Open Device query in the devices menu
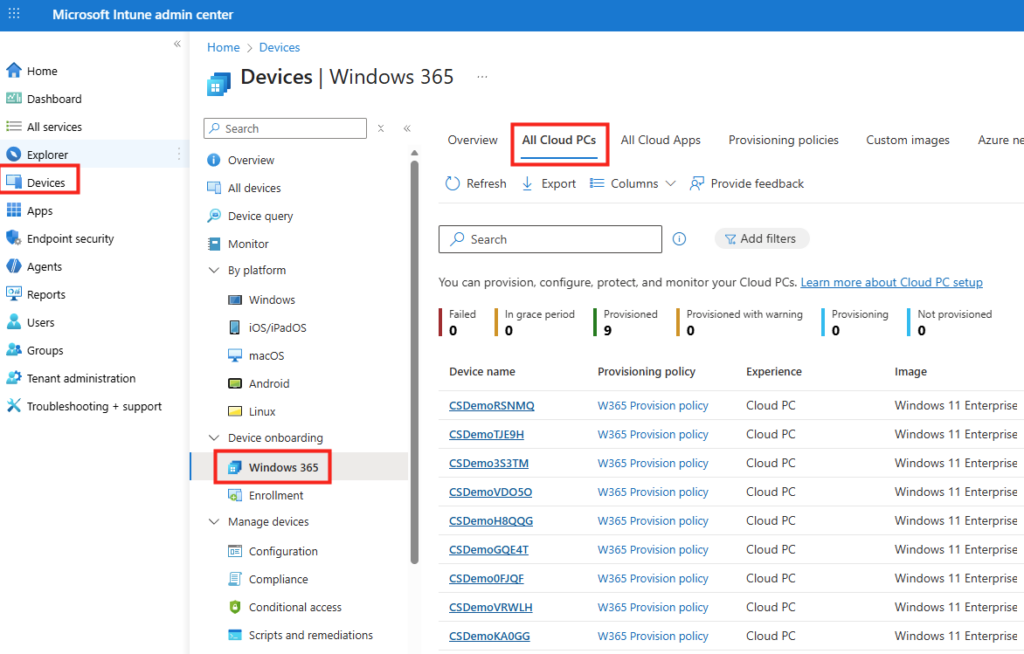1024x654 pixels. 260,216
